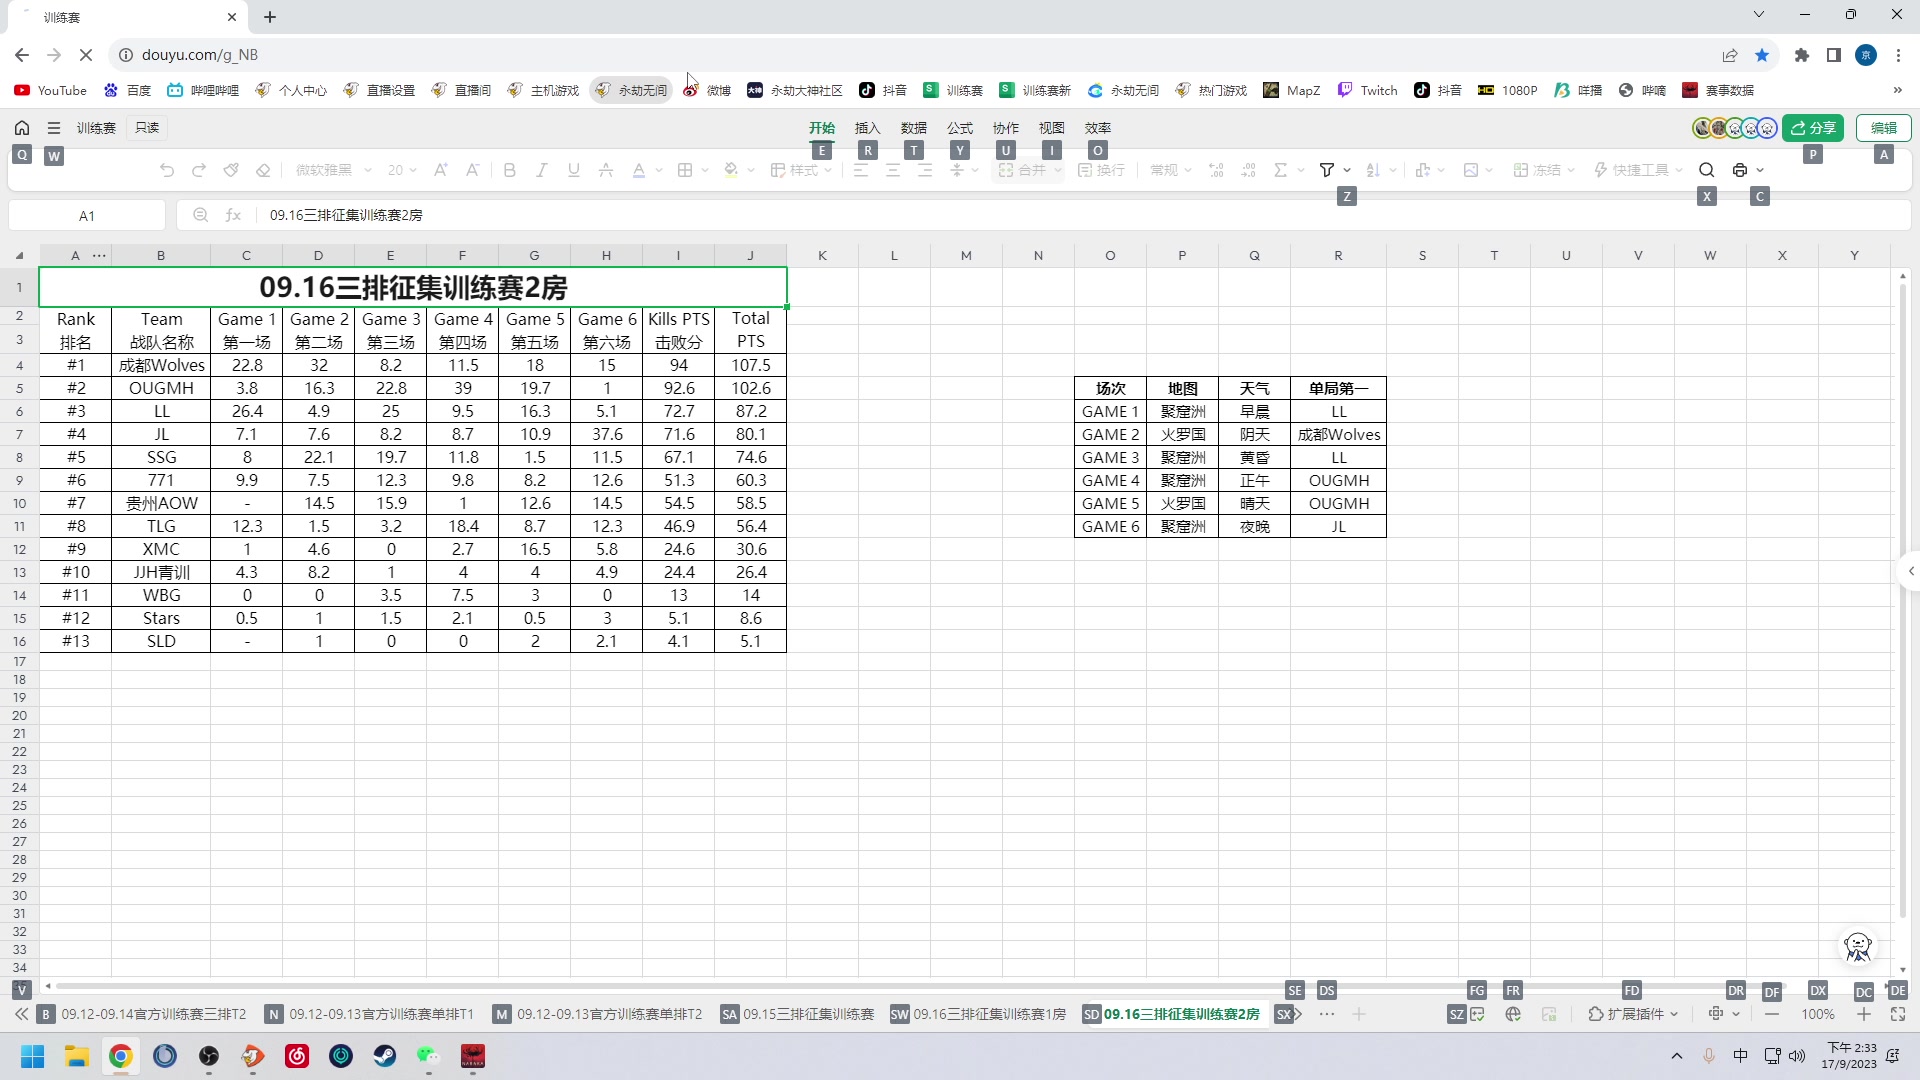
Task: Open the 09.16三排征集训练赛1房 sheet tab
Action: pos(988,1014)
